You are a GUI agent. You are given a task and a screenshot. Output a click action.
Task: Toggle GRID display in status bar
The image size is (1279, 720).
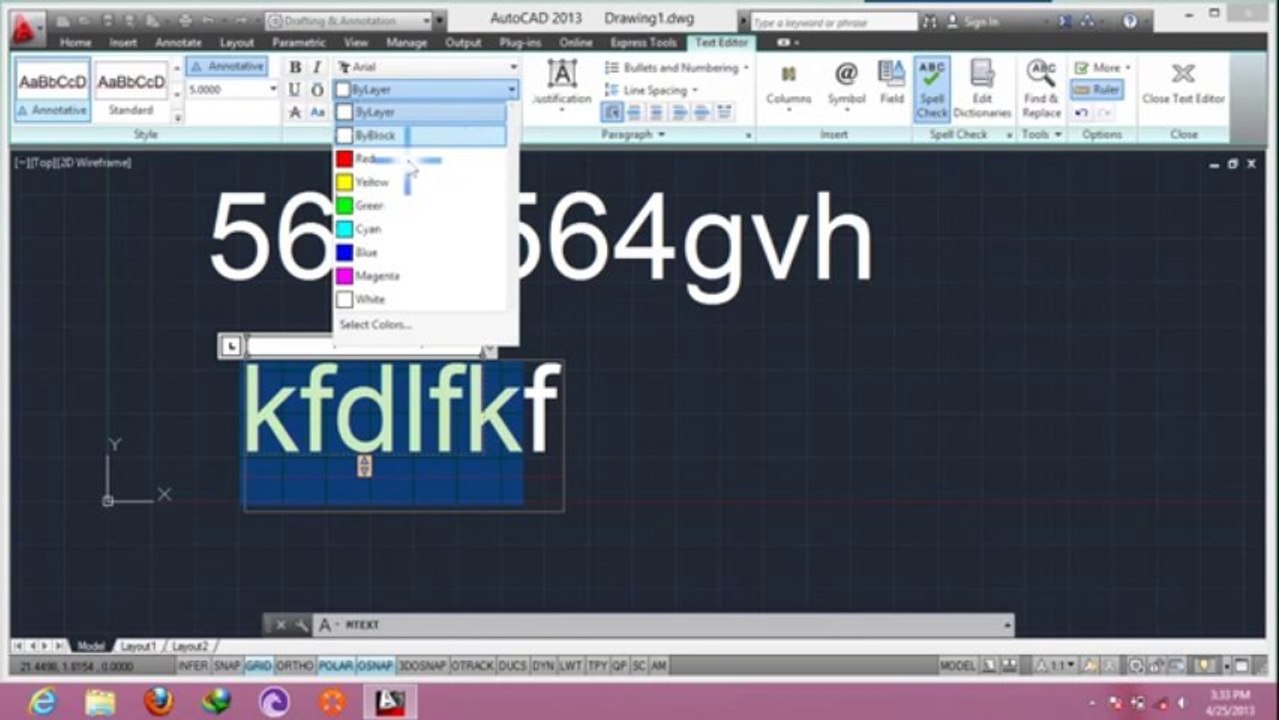(x=258, y=665)
